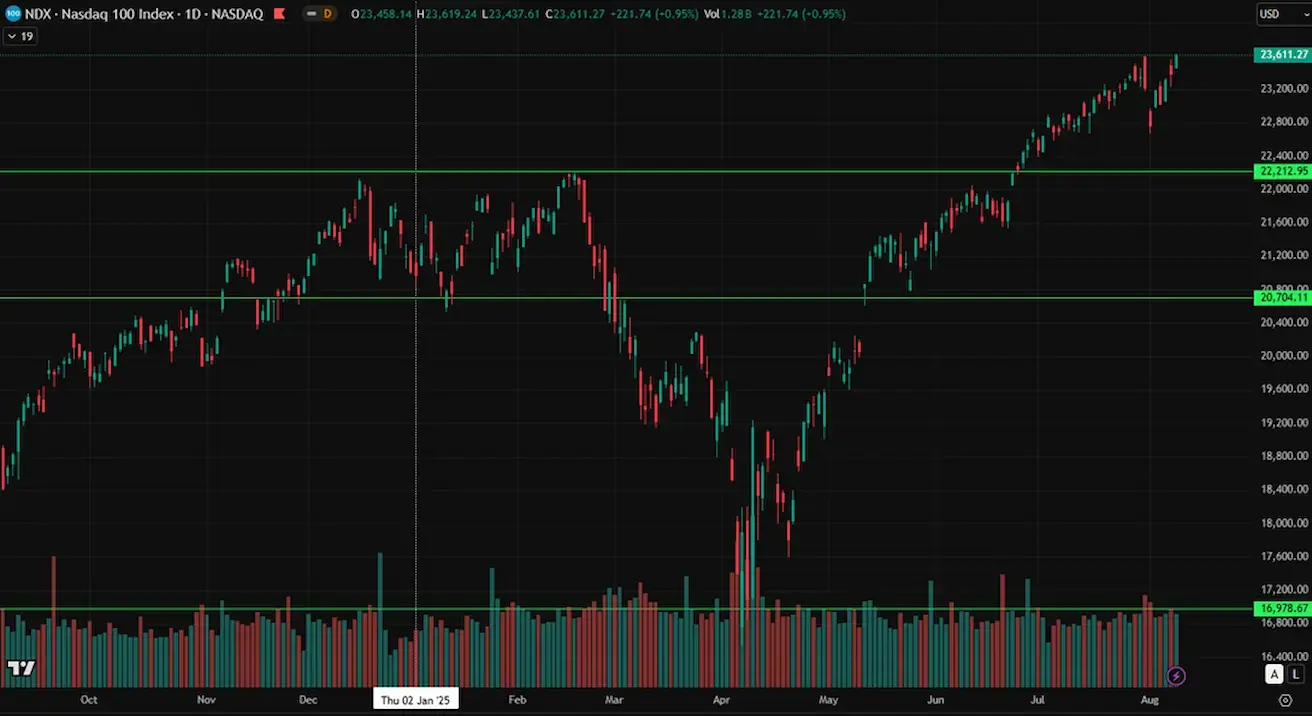
Task: Click the TradingView logo
Action: coord(21,668)
